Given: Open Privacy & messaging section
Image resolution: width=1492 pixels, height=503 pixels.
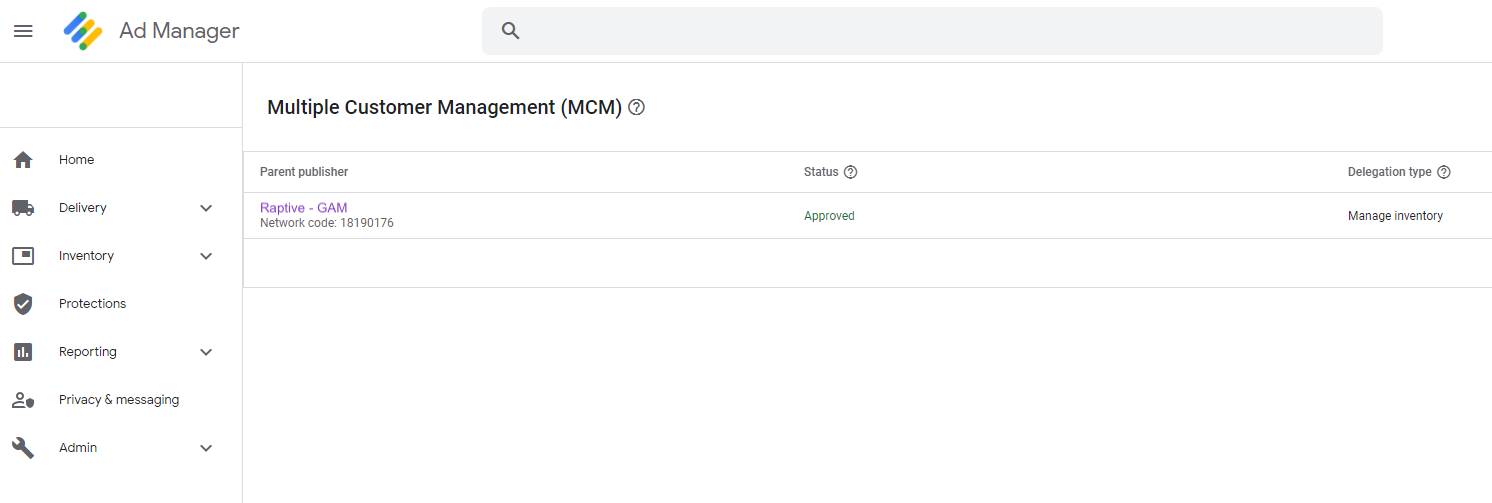Looking at the screenshot, I should (x=119, y=400).
